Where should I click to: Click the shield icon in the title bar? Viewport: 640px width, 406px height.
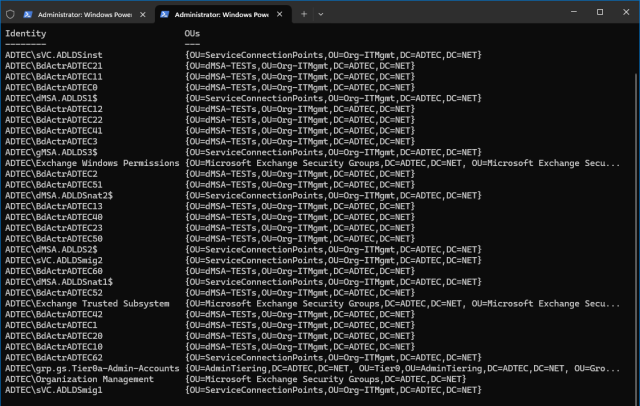10,14
